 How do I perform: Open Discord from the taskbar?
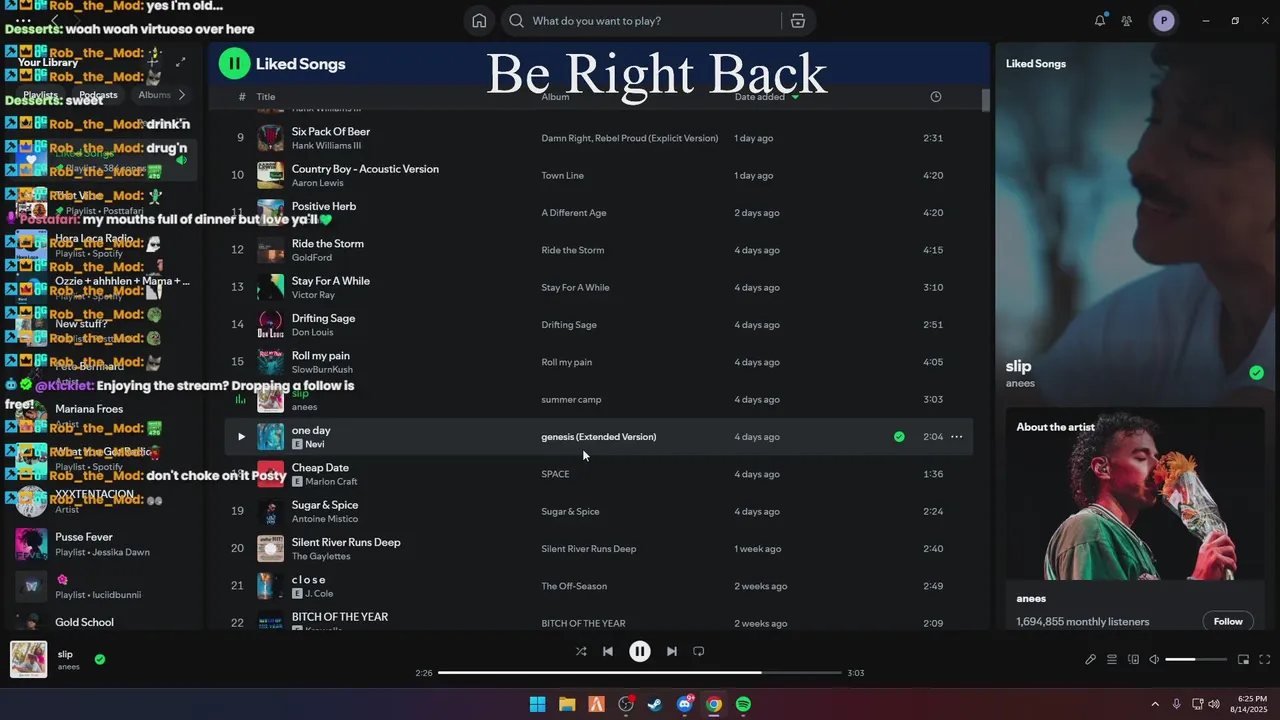point(685,704)
